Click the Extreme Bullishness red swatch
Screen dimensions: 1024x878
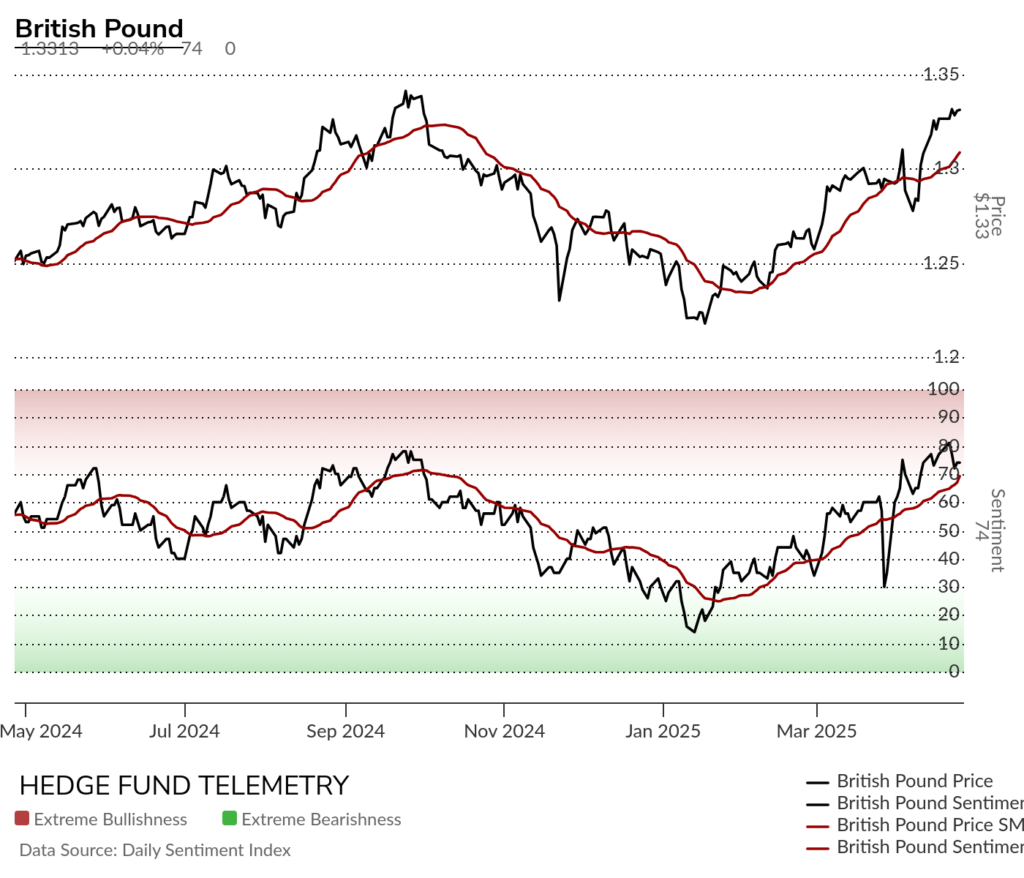(22, 818)
